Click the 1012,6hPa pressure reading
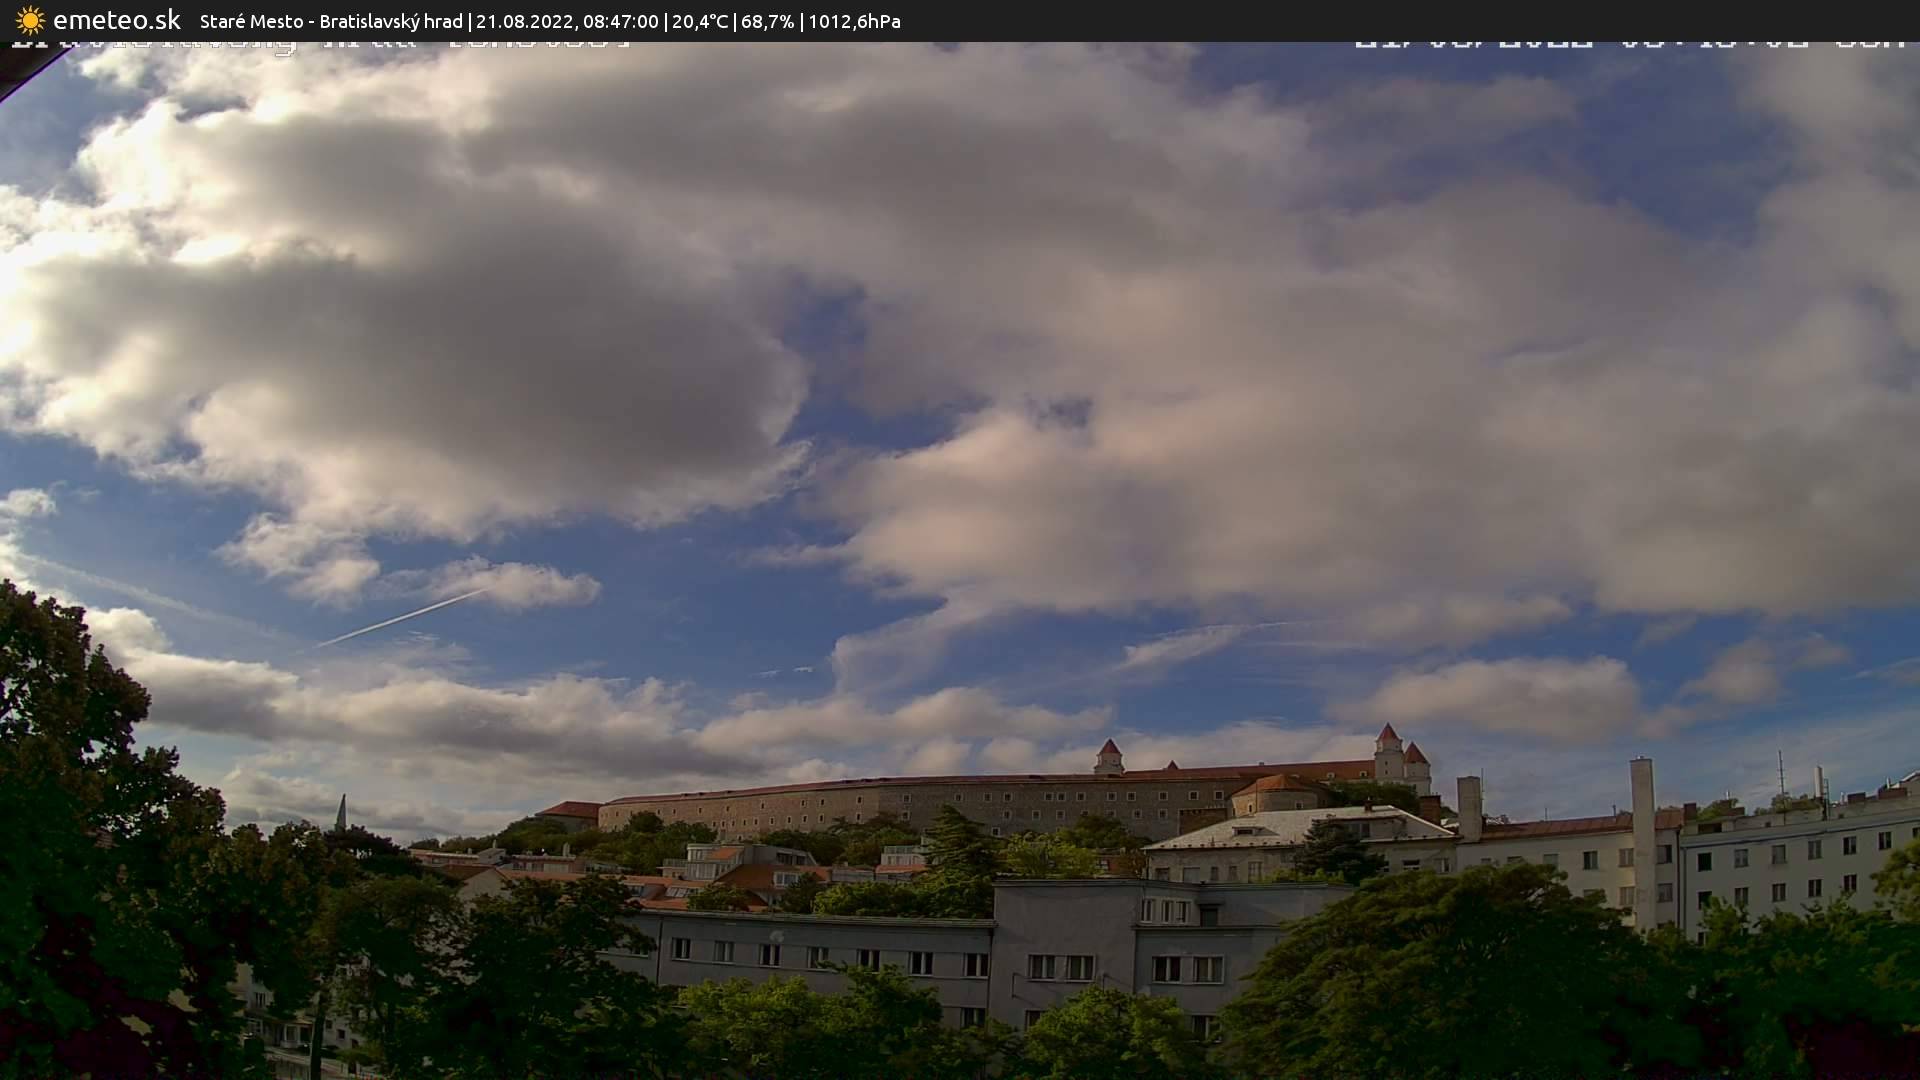 coord(854,21)
